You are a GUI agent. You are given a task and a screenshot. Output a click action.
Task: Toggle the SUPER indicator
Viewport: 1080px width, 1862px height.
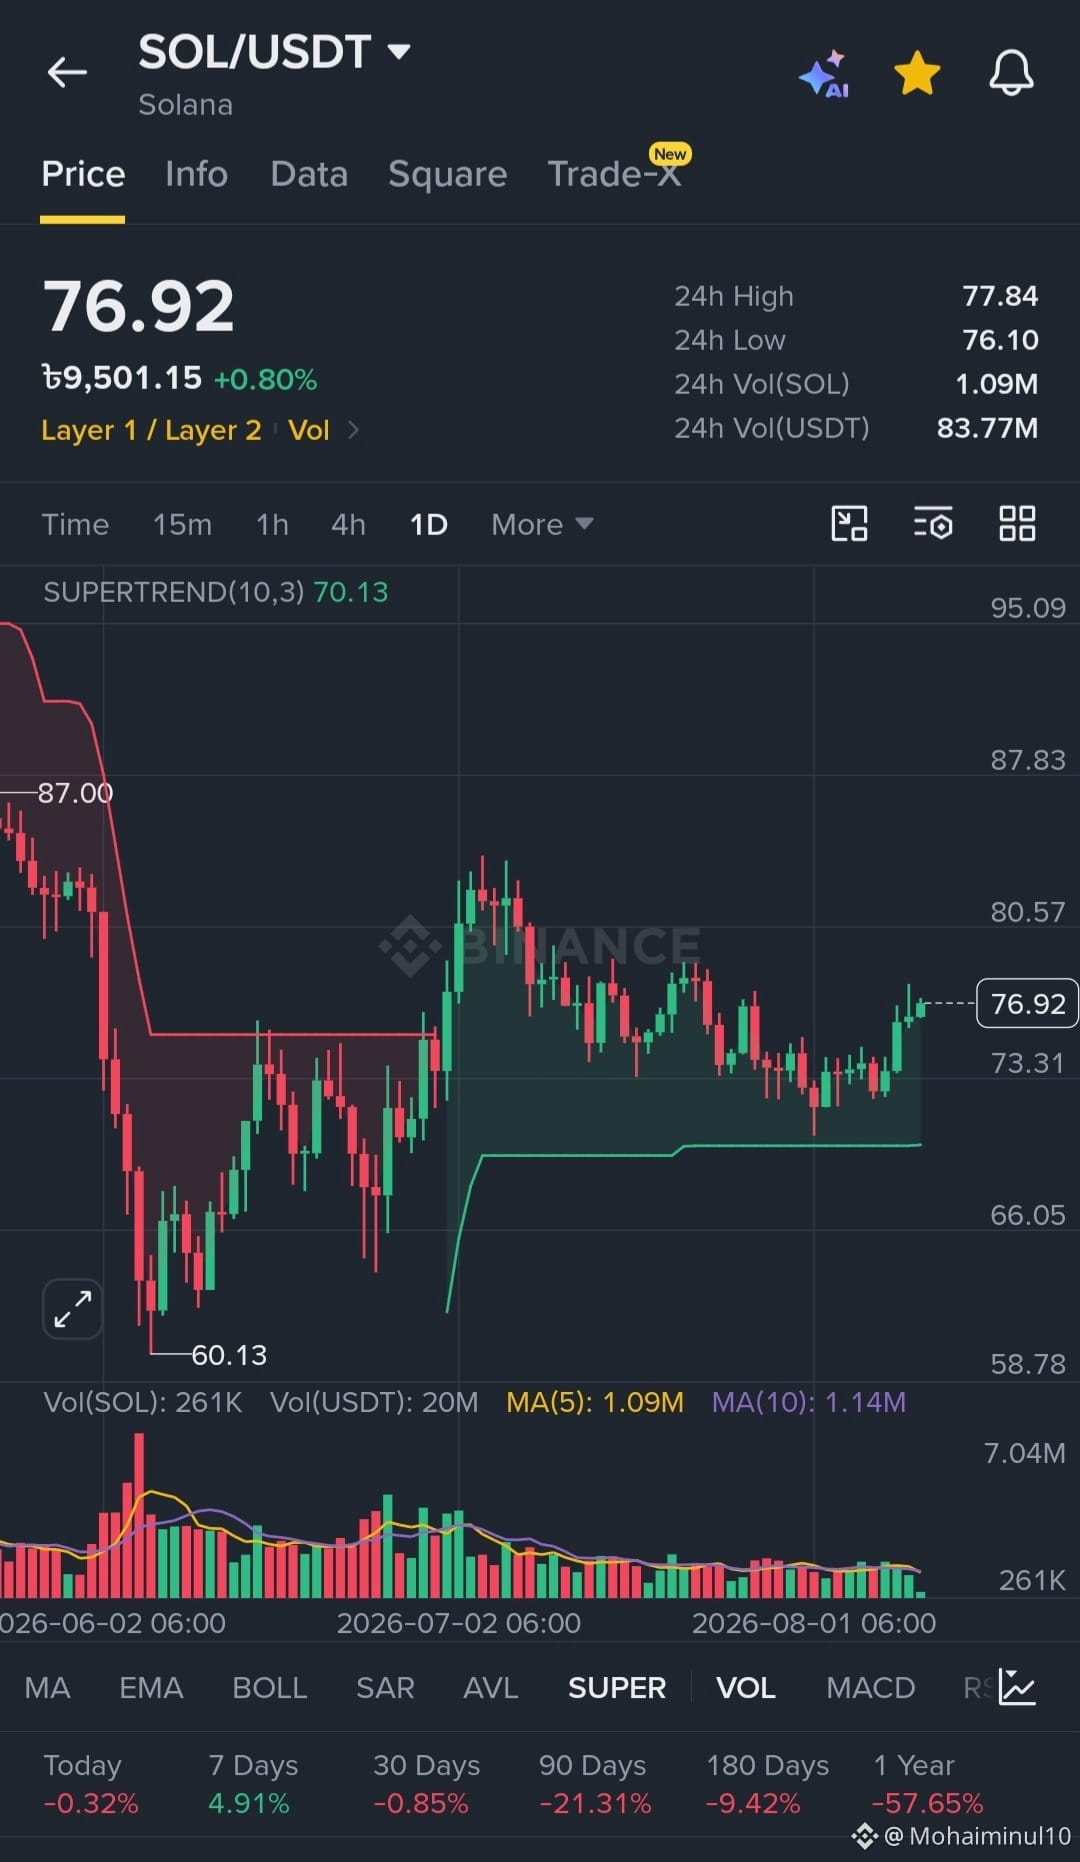pyautogui.click(x=617, y=1688)
